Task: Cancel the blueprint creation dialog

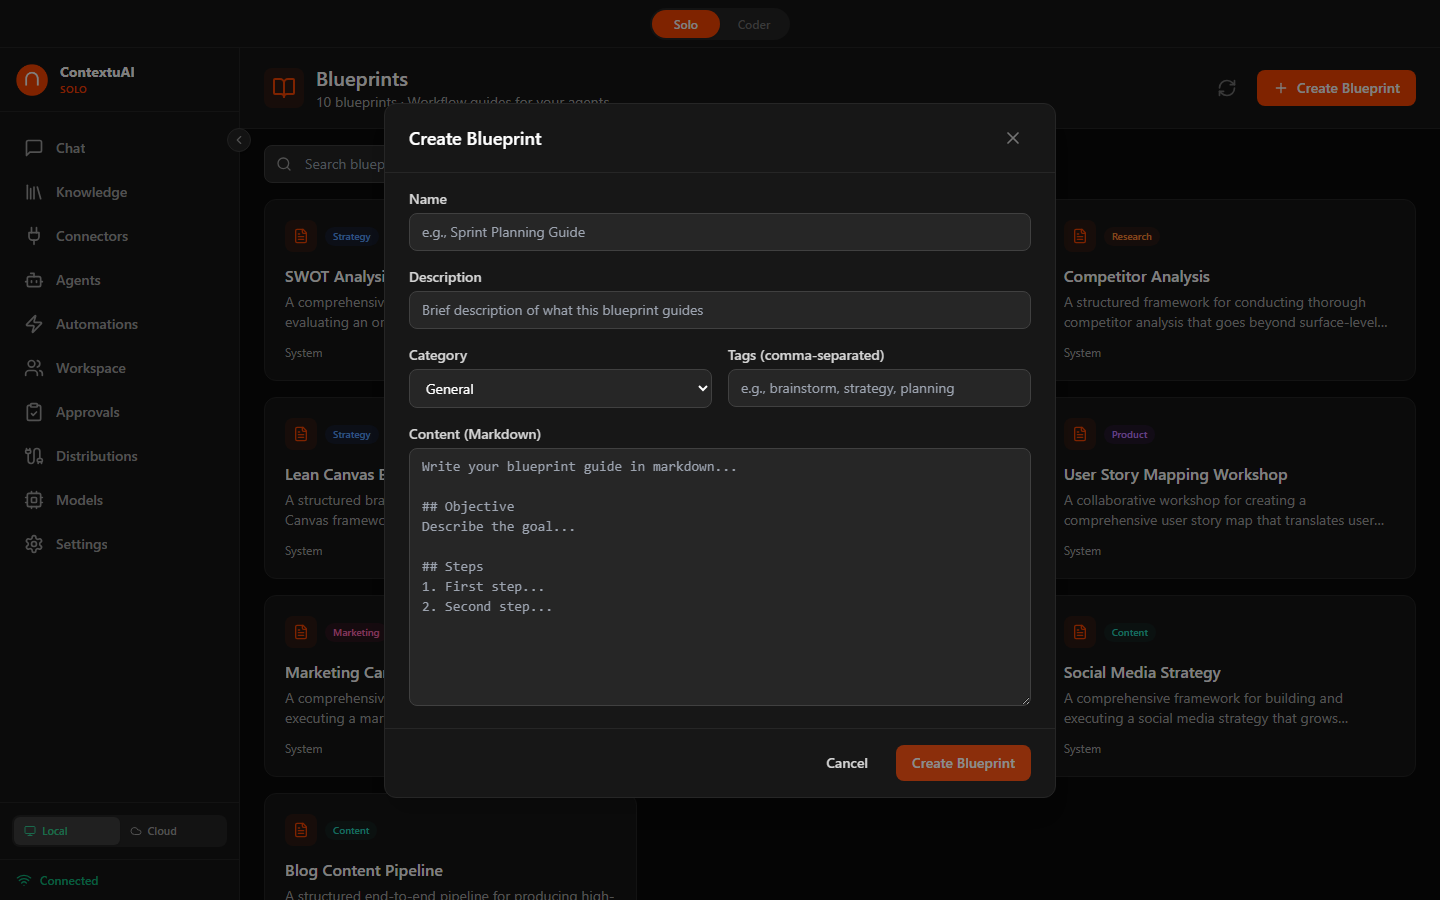Action: point(847,763)
